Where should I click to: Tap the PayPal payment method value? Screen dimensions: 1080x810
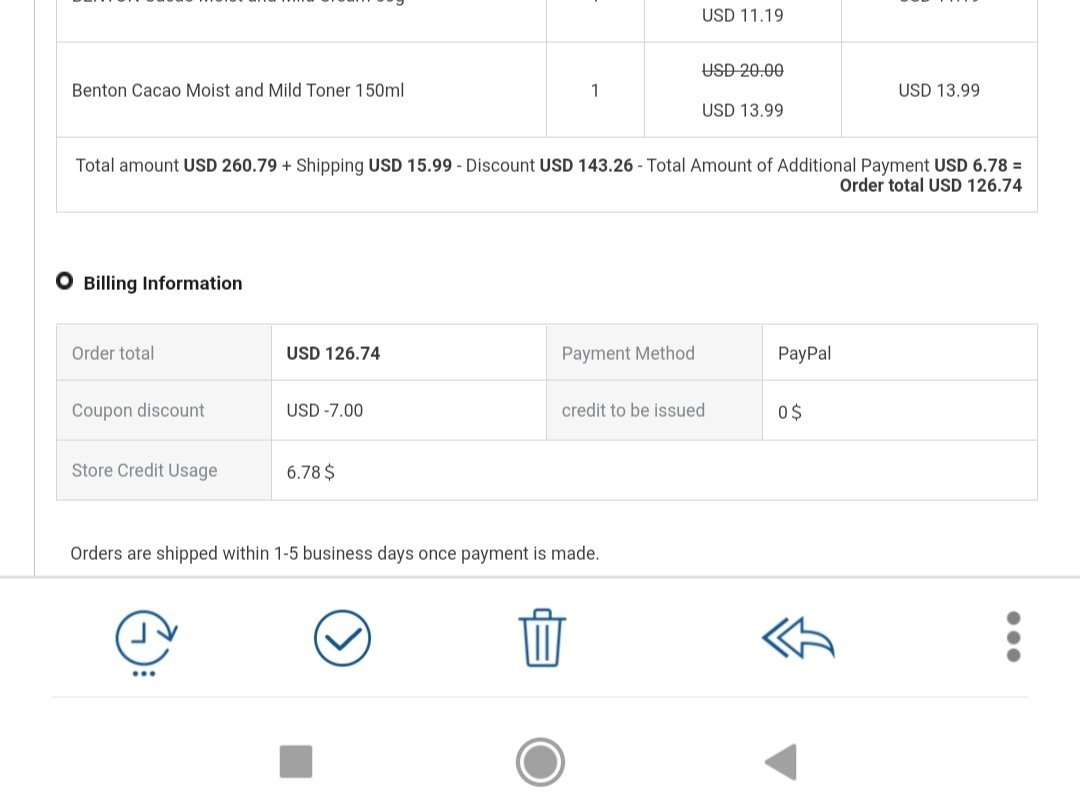click(x=804, y=353)
